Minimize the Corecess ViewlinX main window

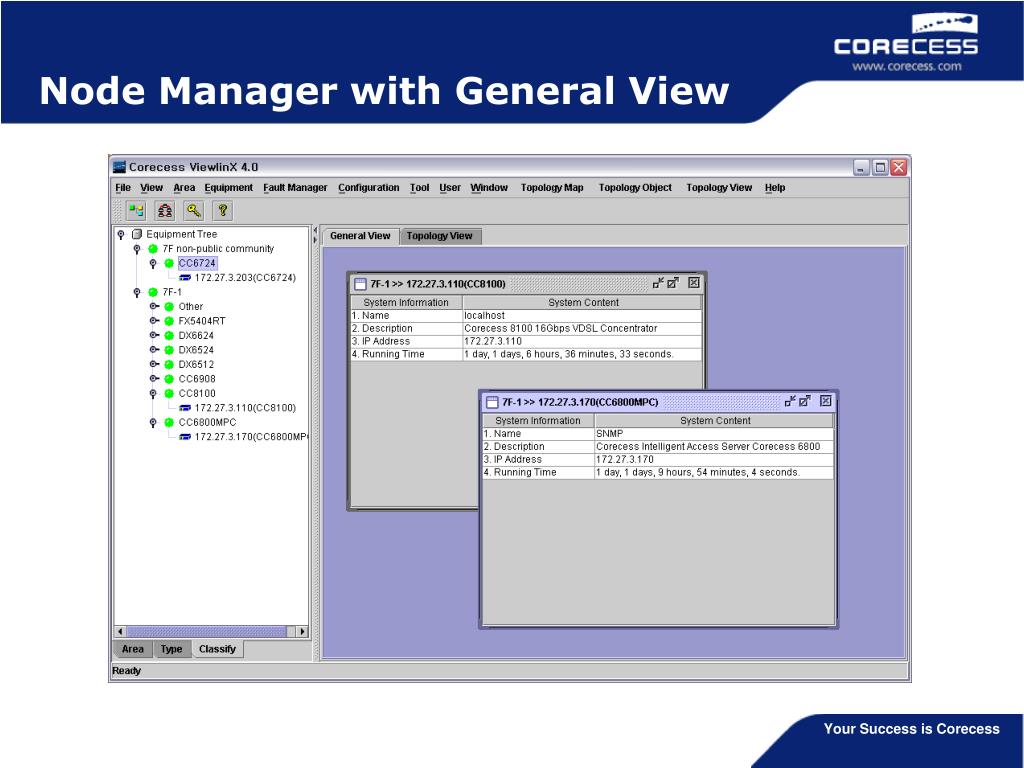tap(861, 167)
